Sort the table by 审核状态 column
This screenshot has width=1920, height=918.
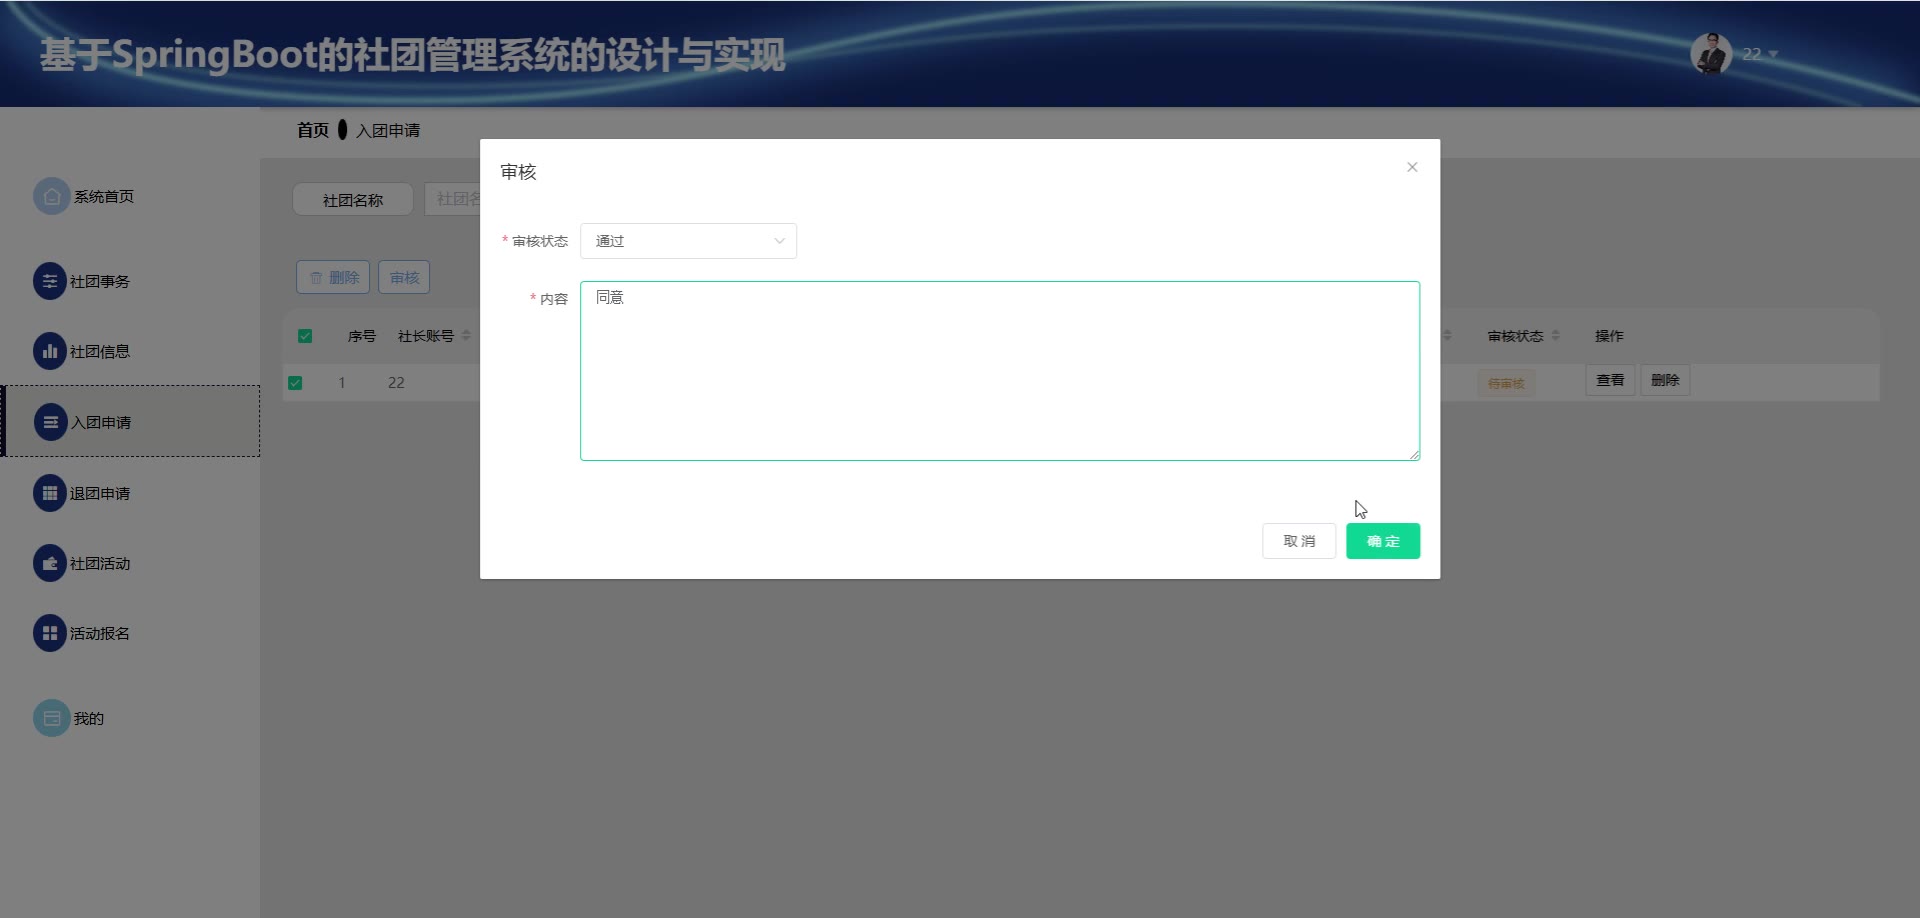pyautogui.click(x=1555, y=336)
